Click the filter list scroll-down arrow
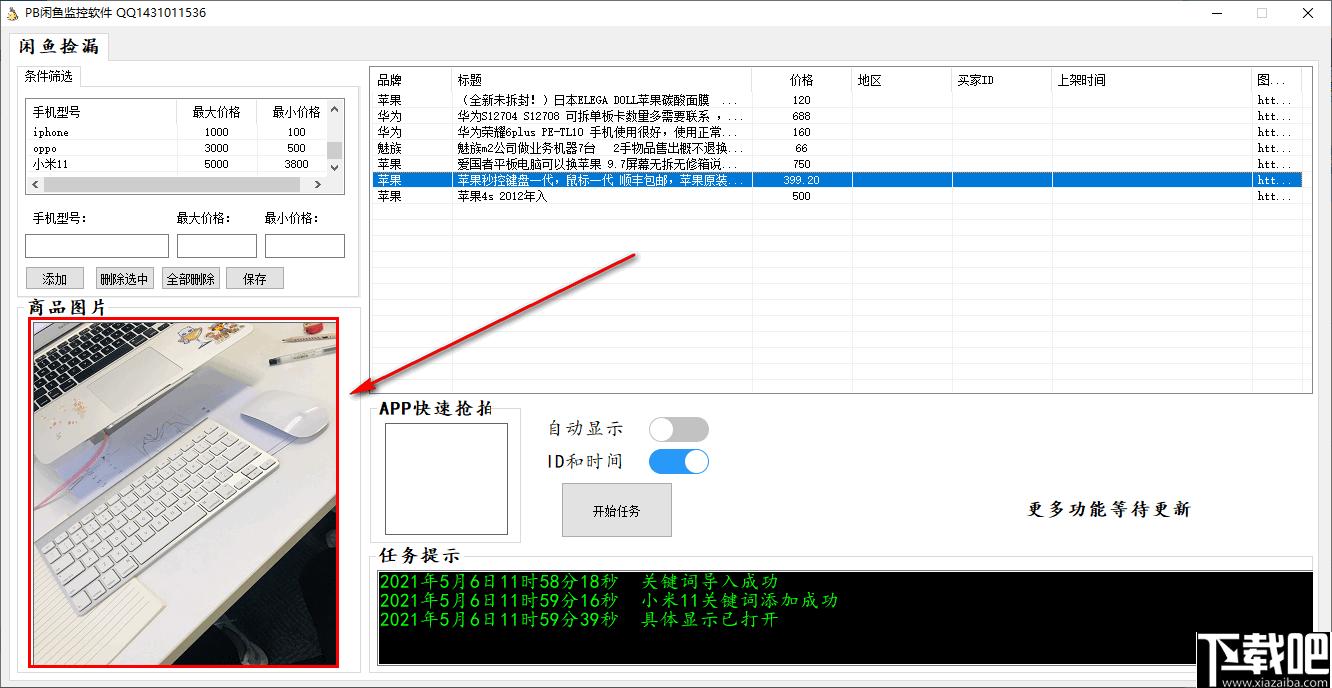 pos(335,167)
